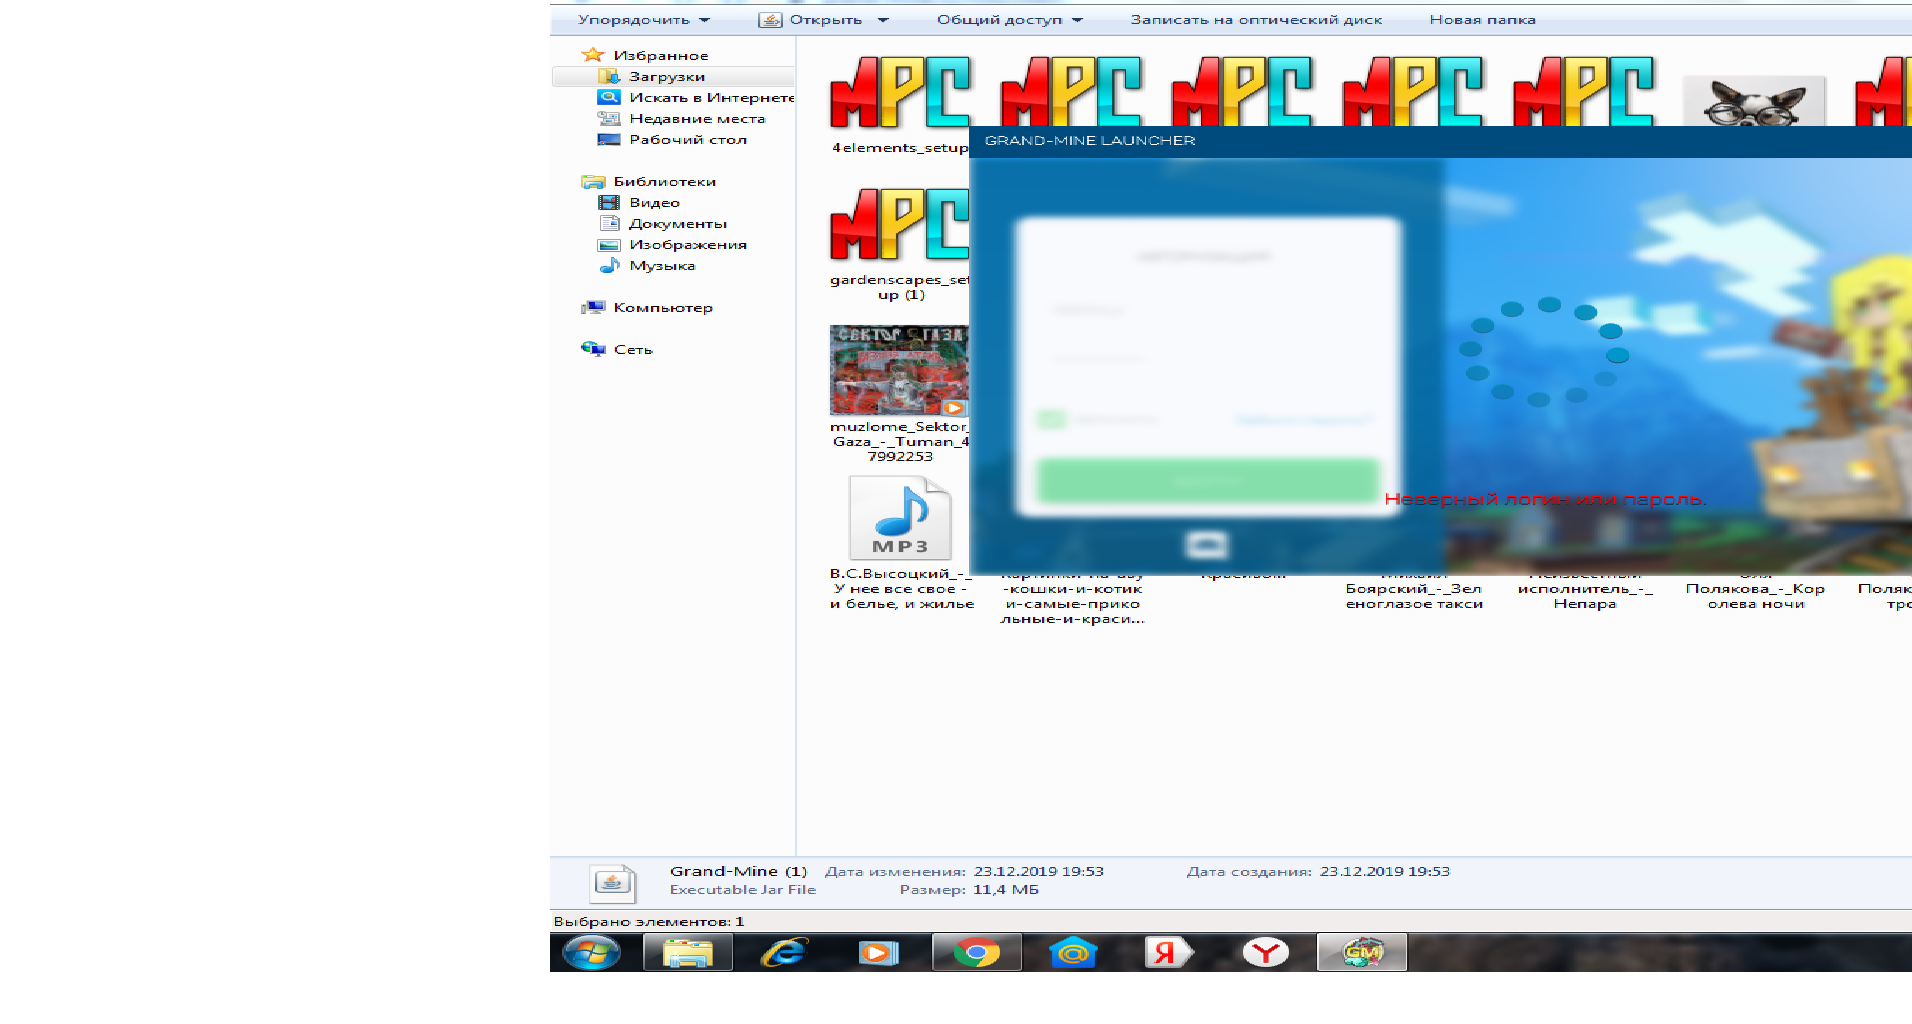1912x1024 pixels.
Task: Click the Компьютер icon in sidebar
Action: click(593, 307)
